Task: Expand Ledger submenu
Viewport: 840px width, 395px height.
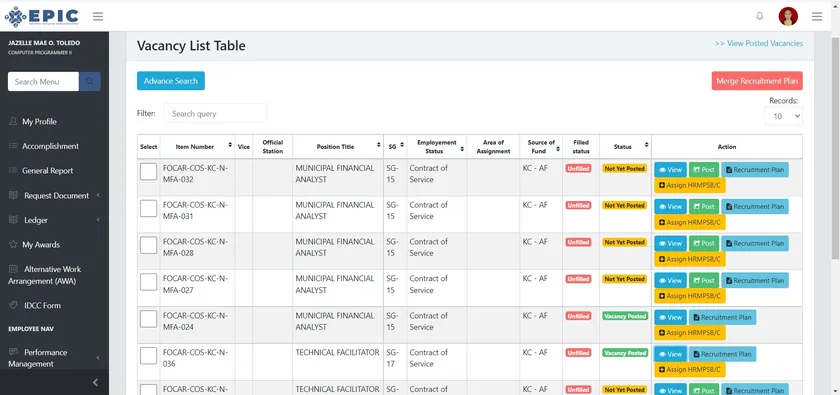Action: click(x=54, y=220)
